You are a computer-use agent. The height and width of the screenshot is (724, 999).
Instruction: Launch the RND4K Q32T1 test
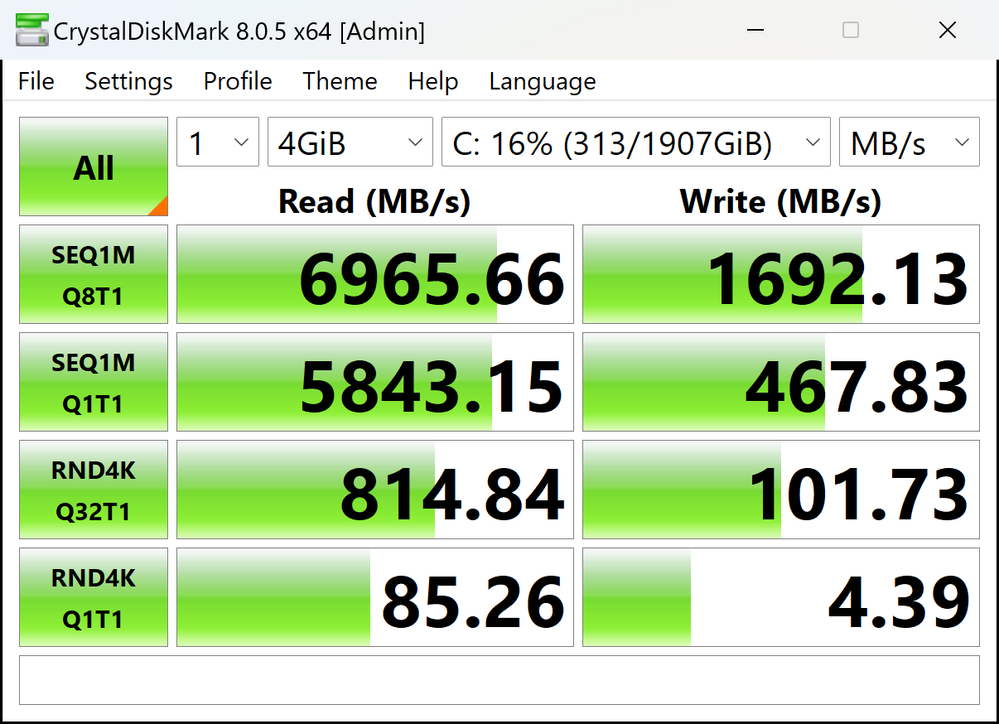pyautogui.click(x=93, y=491)
